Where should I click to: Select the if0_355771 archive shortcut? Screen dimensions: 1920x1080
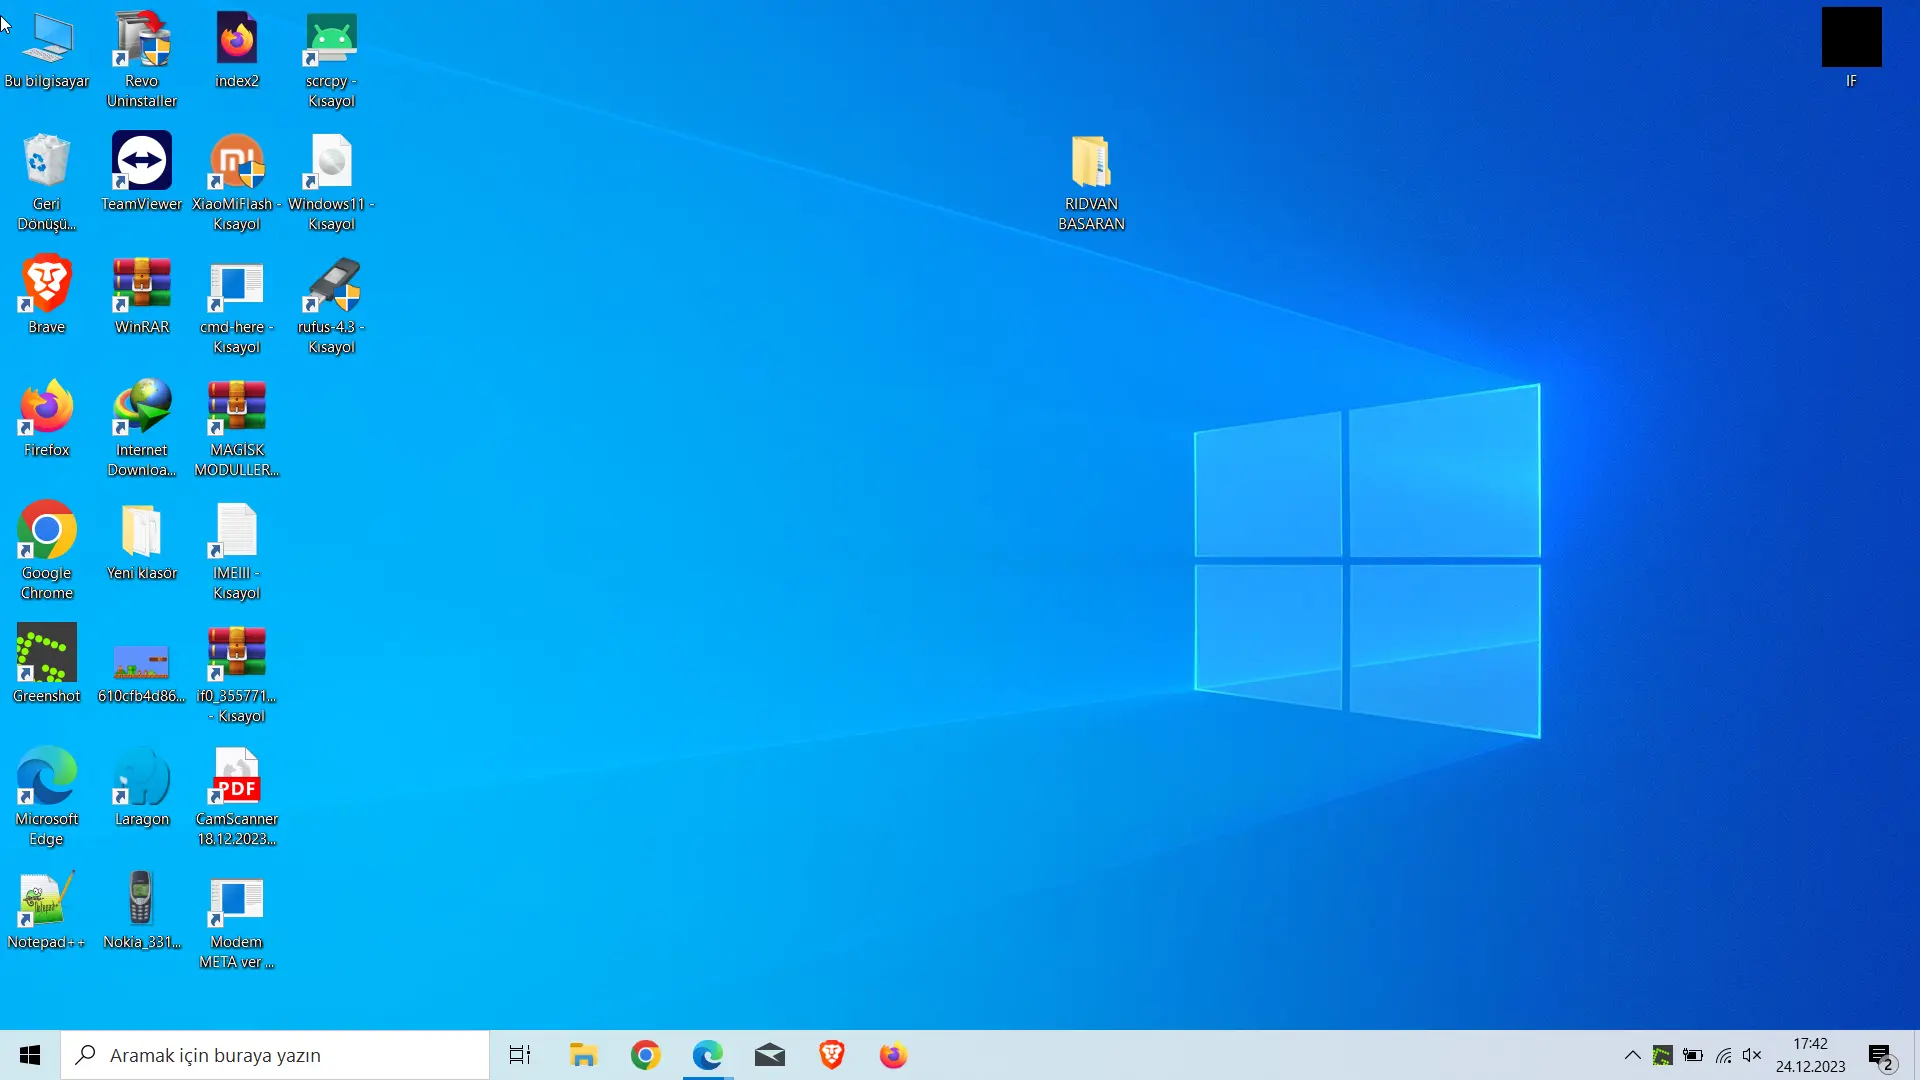pos(237,675)
